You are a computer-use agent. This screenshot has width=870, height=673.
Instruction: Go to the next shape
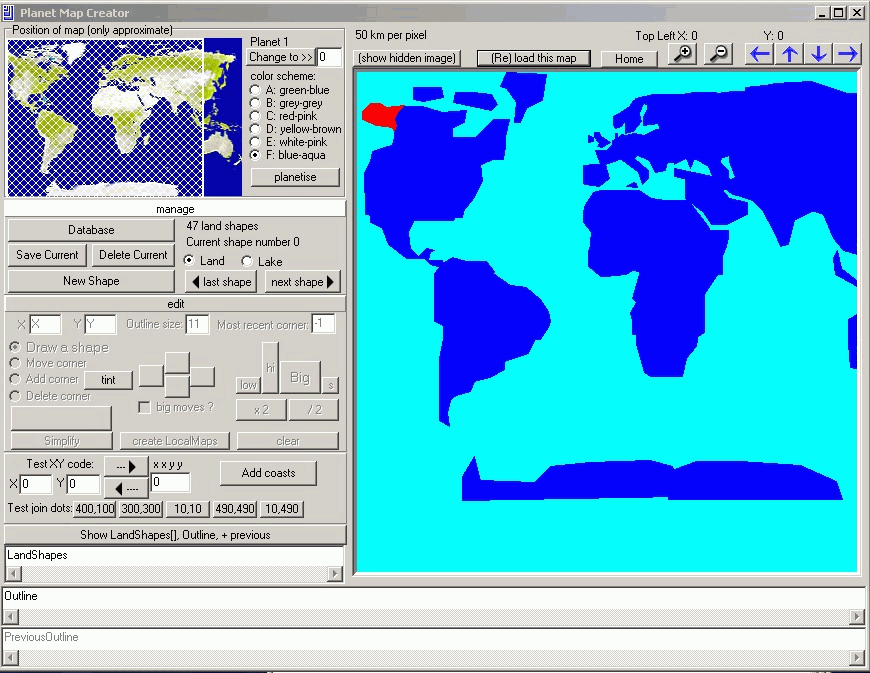[x=302, y=282]
